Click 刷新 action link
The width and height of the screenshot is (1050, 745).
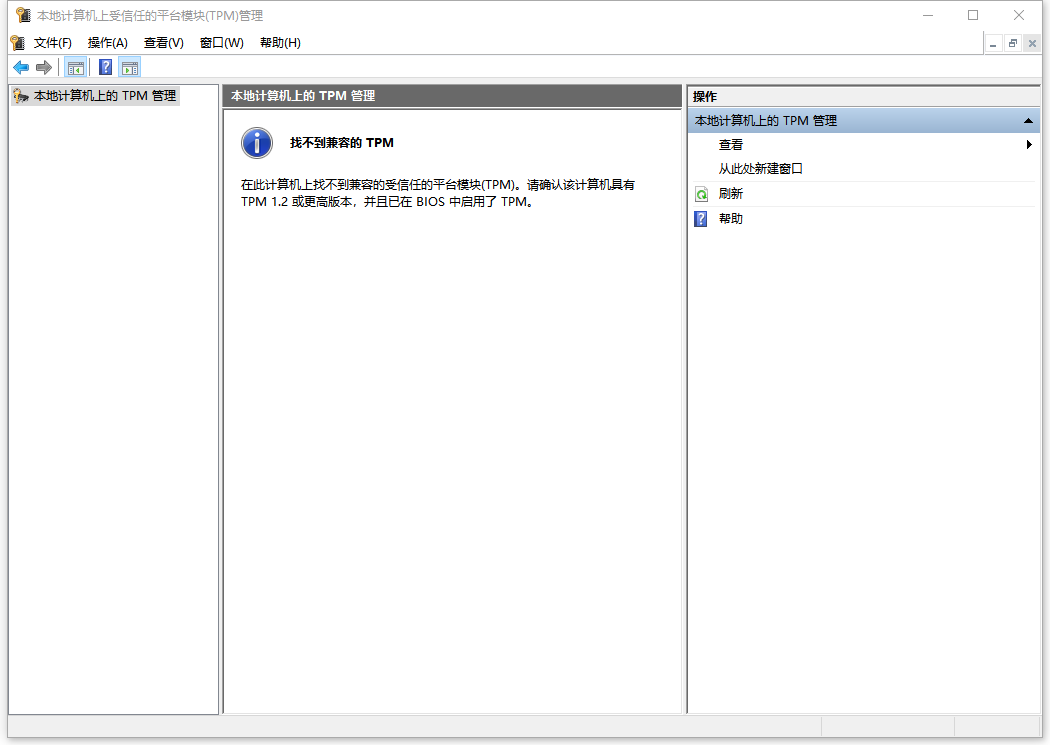tap(731, 194)
